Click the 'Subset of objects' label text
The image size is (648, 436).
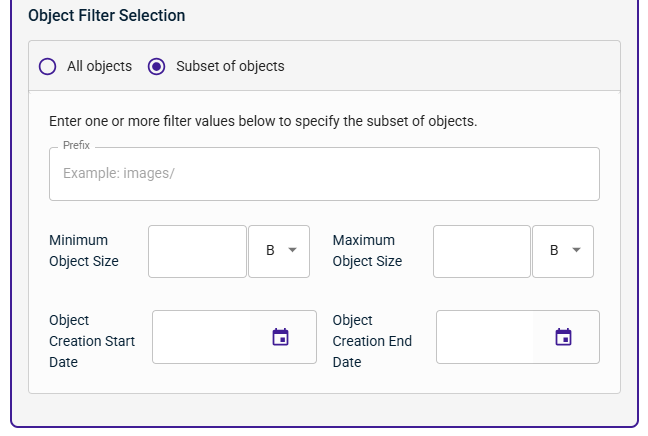[230, 66]
